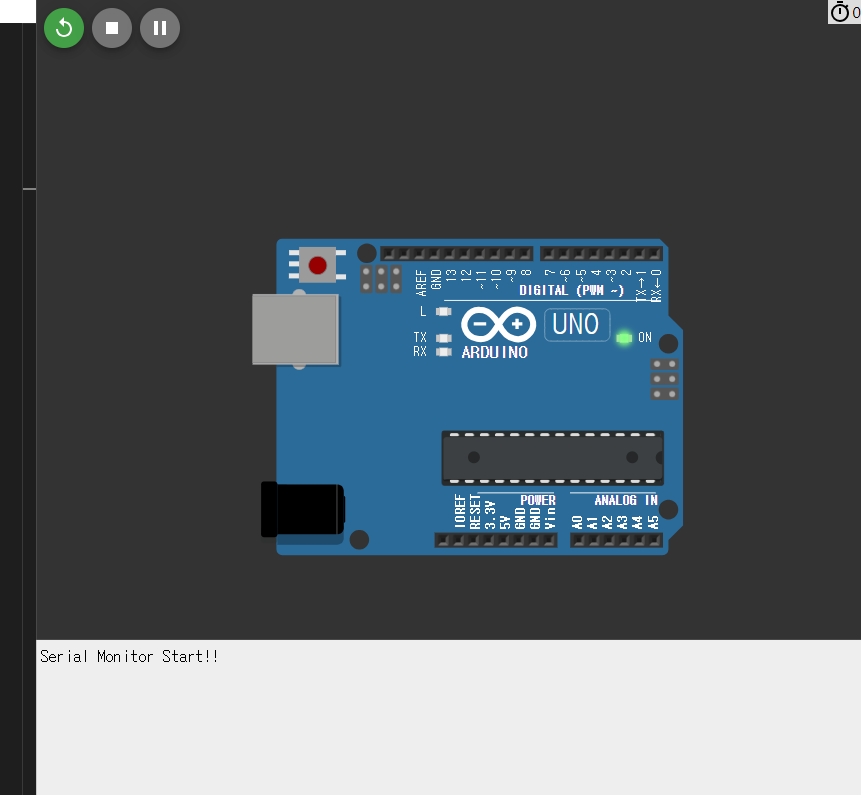
Task: Pause the simulation
Action: 160,28
